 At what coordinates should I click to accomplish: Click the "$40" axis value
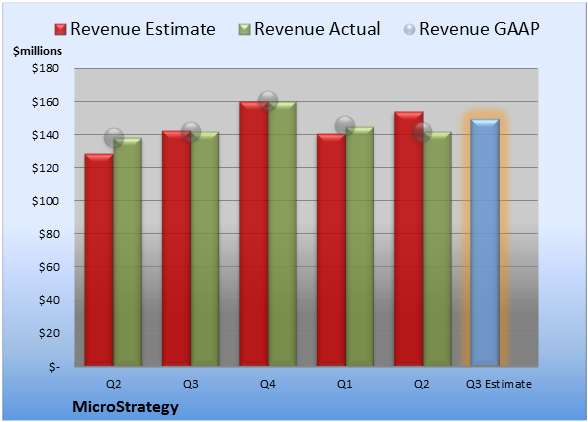point(49,300)
